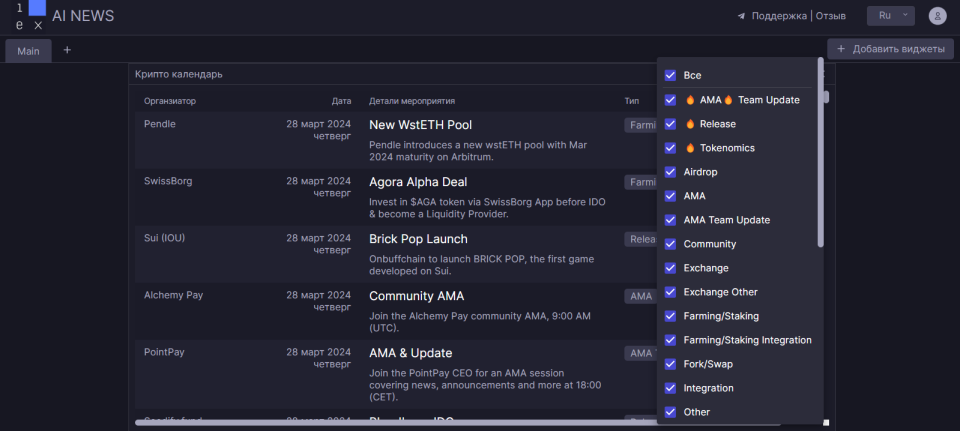Open the Отзыв link
Viewport: 960px width, 431px height.
coord(831,16)
